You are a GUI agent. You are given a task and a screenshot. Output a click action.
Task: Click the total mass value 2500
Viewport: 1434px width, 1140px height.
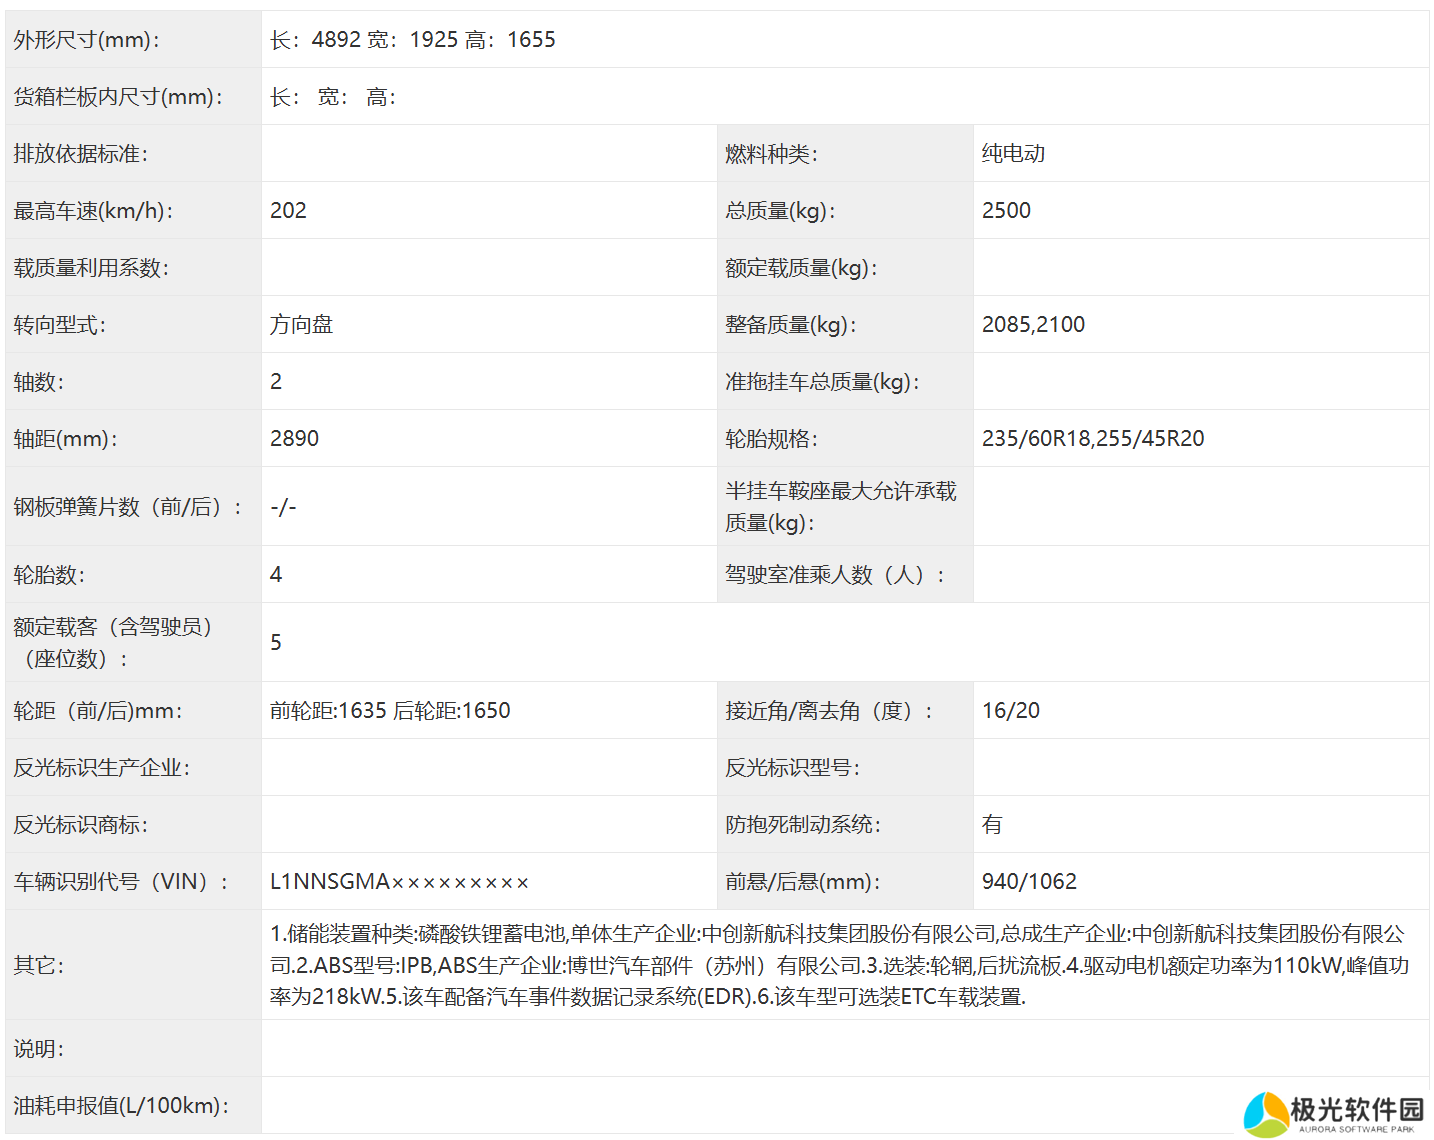[x=1006, y=211]
